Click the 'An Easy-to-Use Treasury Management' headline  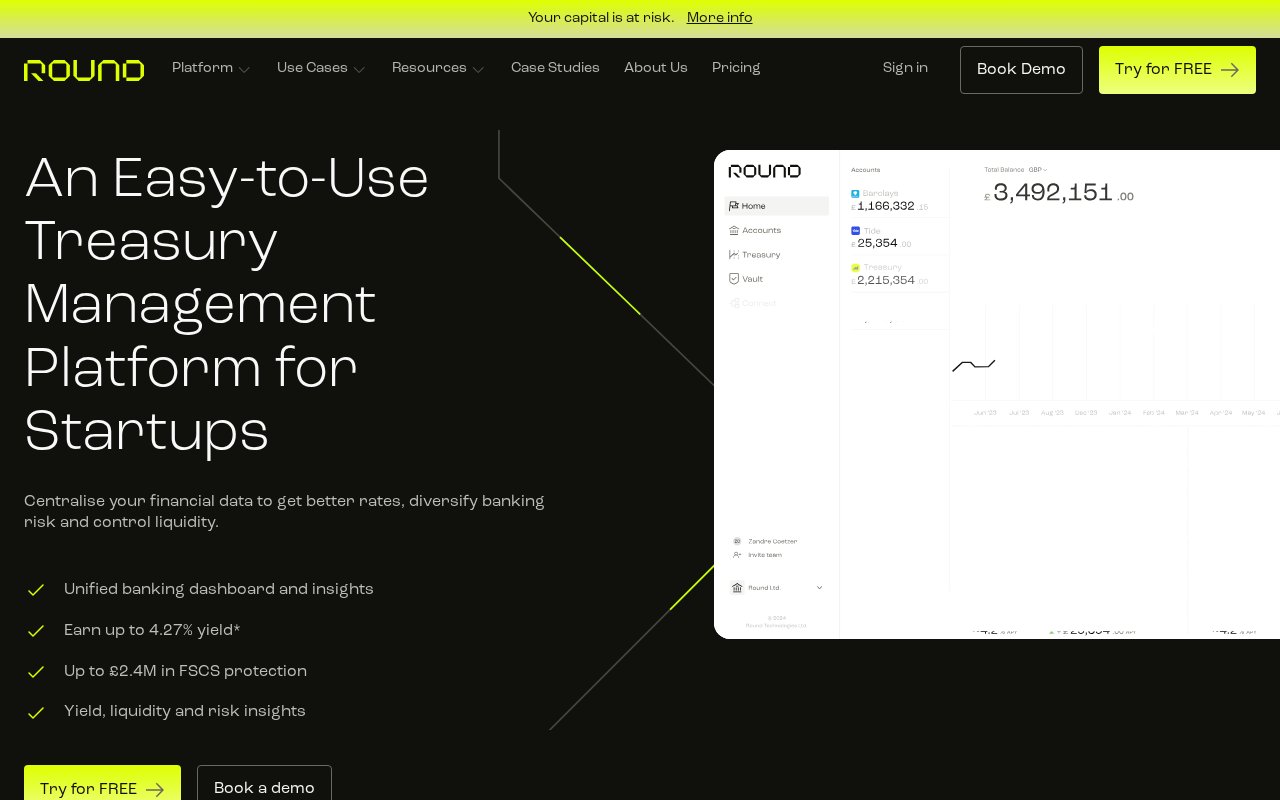point(227,305)
